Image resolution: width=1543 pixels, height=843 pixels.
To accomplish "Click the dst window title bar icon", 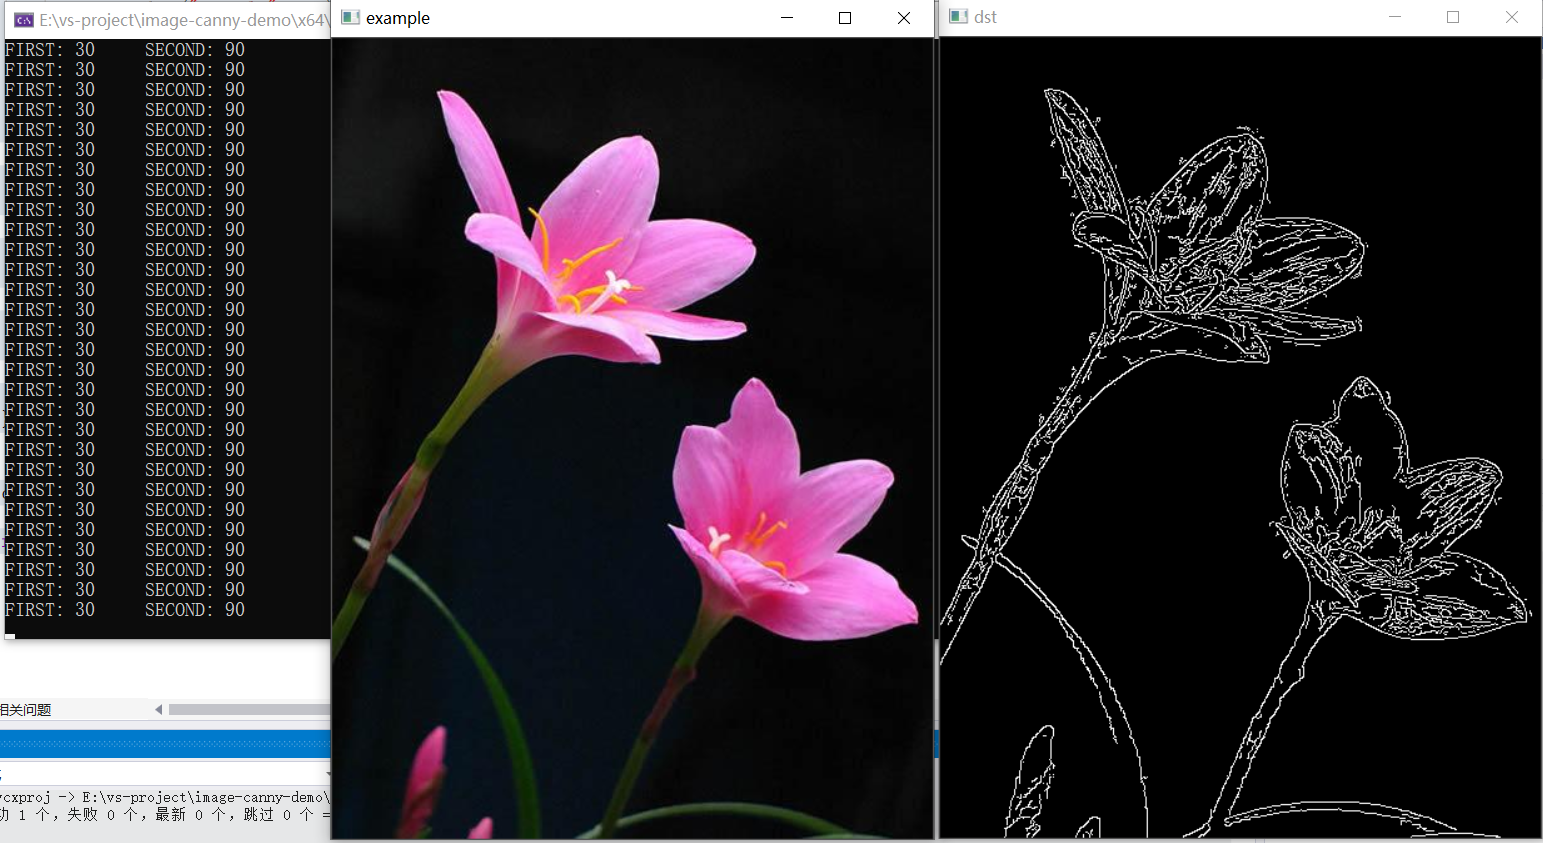I will [958, 16].
